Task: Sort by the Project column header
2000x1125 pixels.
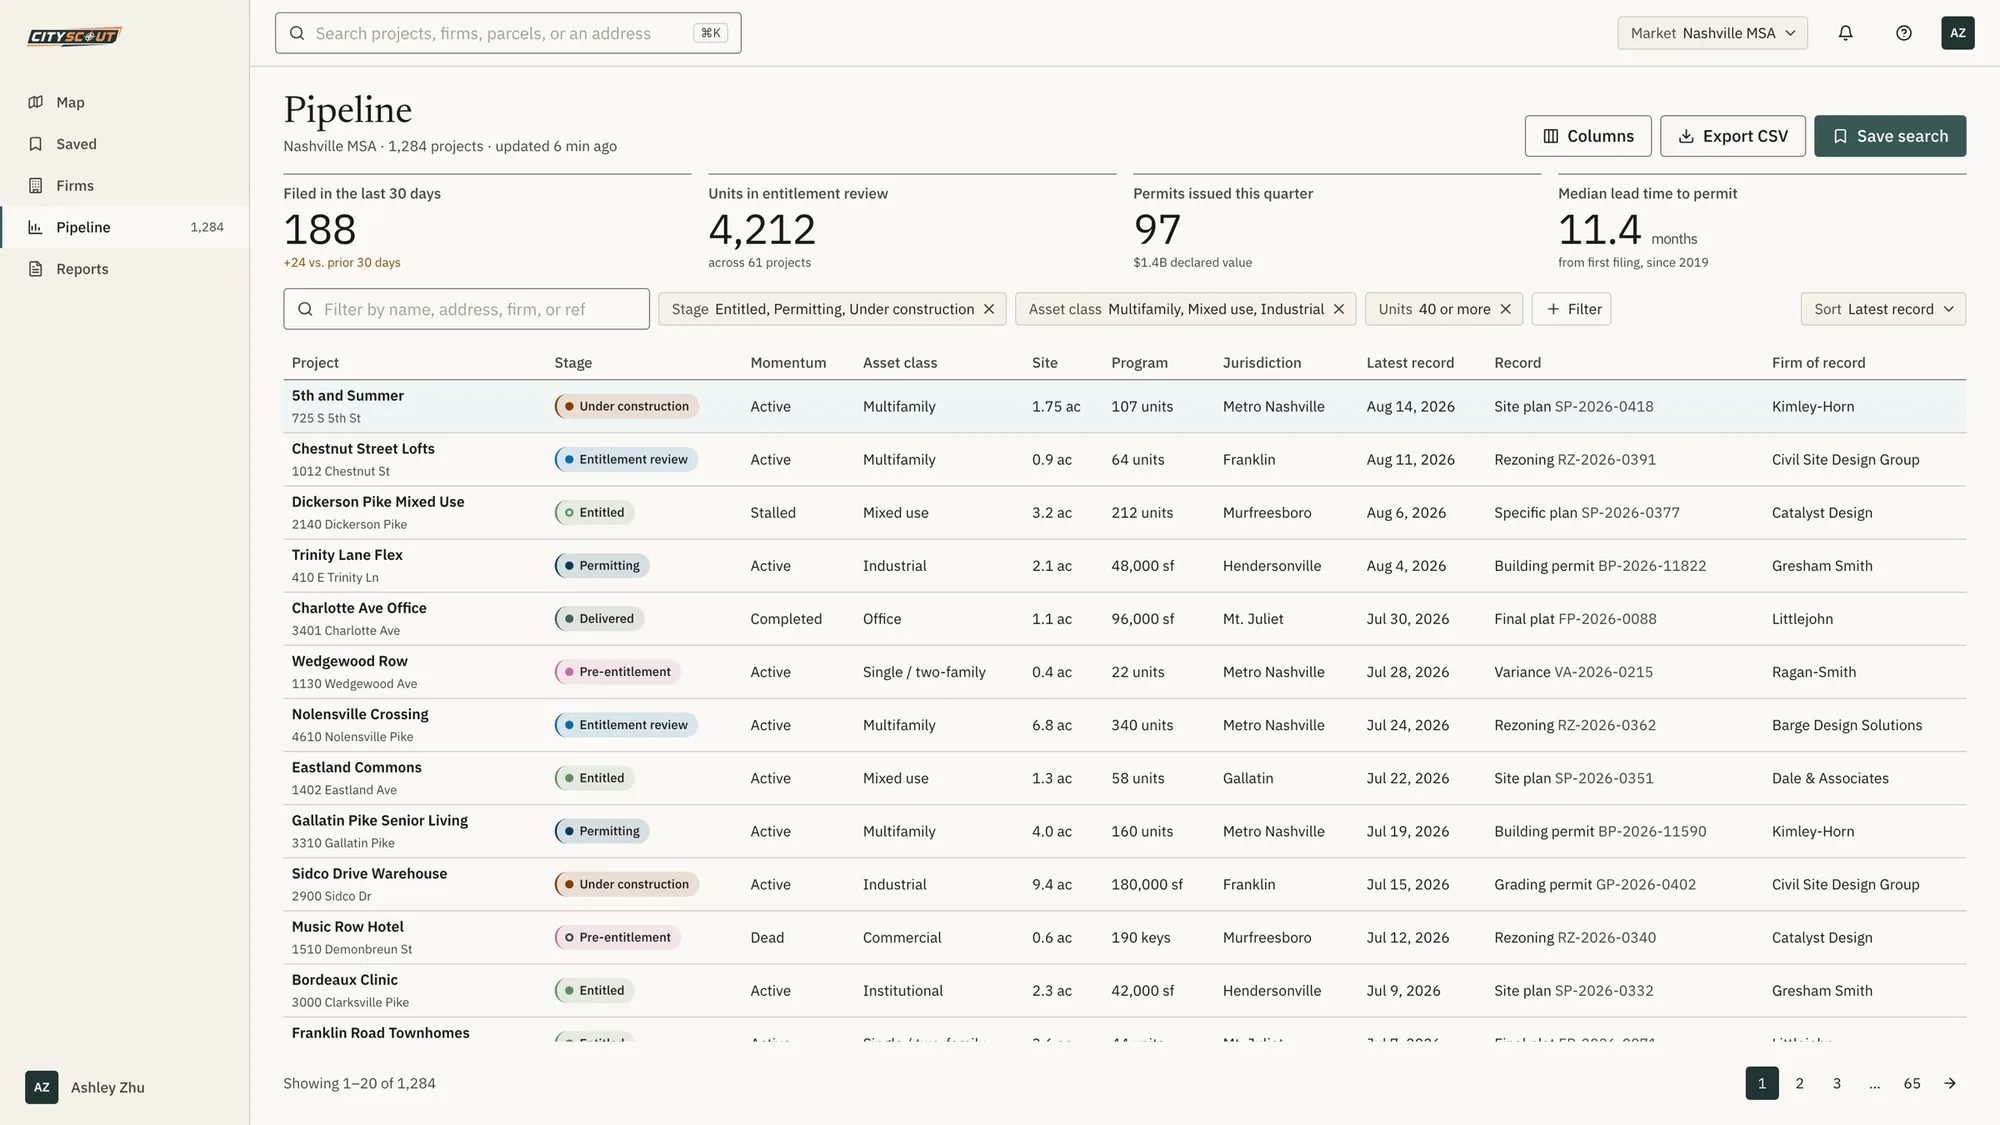Action: pyautogui.click(x=315, y=363)
